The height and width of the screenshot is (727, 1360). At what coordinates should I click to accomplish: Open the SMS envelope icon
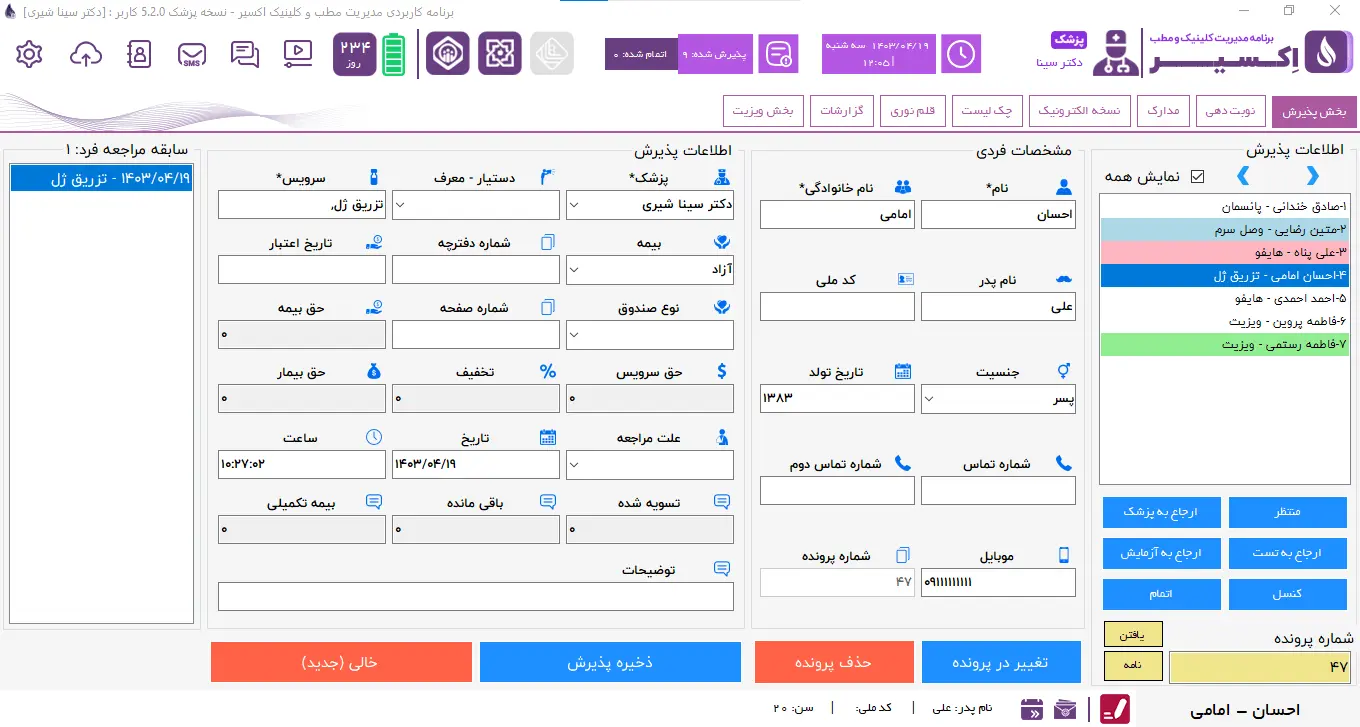[192, 54]
